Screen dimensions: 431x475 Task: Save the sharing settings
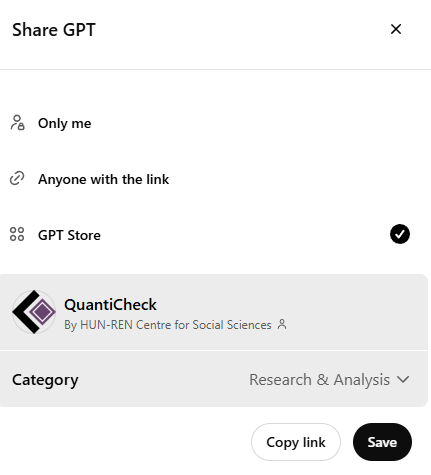[x=382, y=442]
